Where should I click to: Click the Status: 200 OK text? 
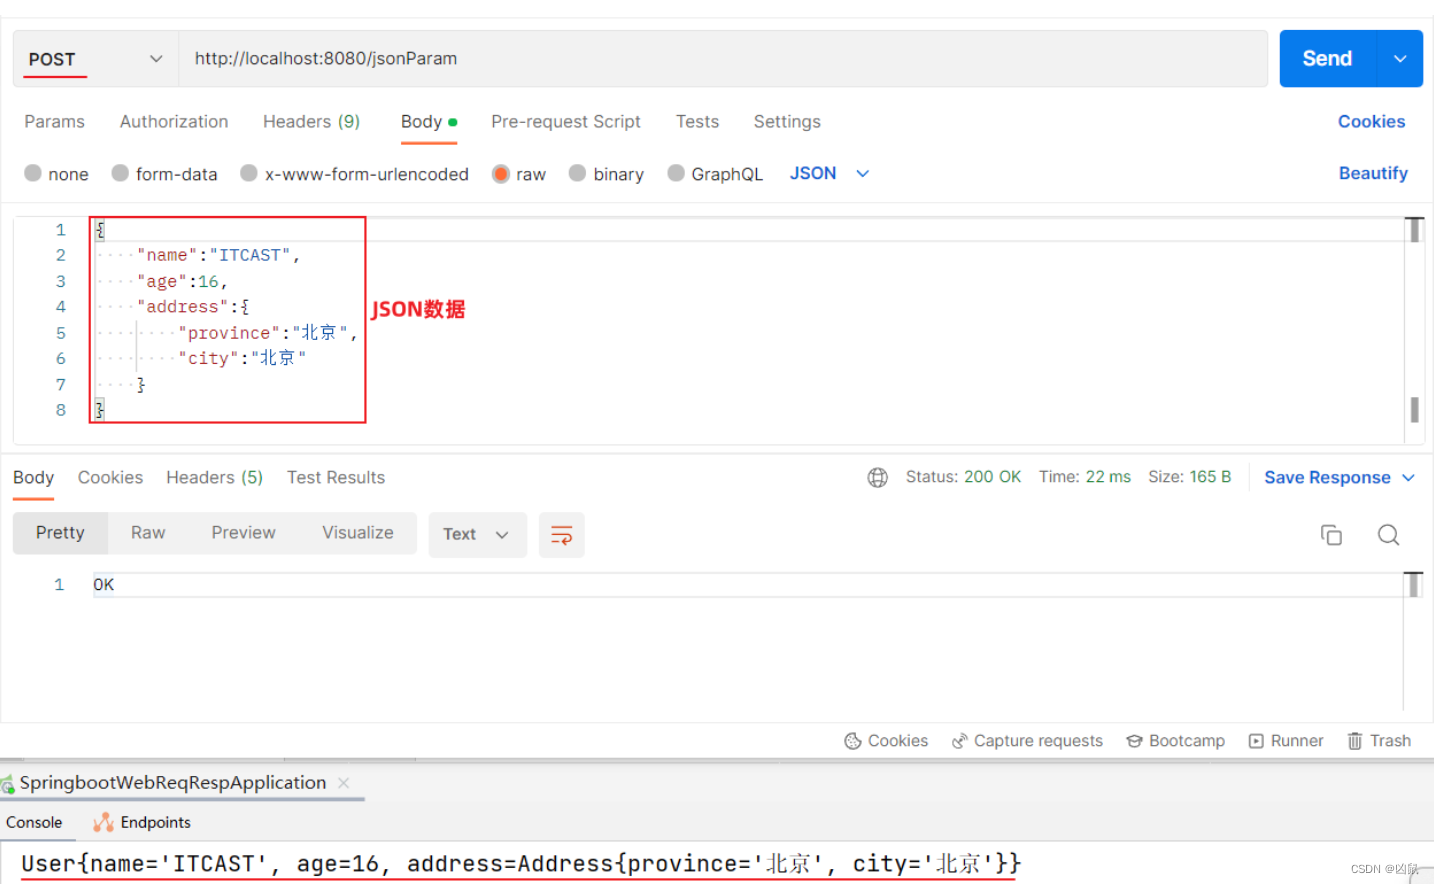point(963,477)
